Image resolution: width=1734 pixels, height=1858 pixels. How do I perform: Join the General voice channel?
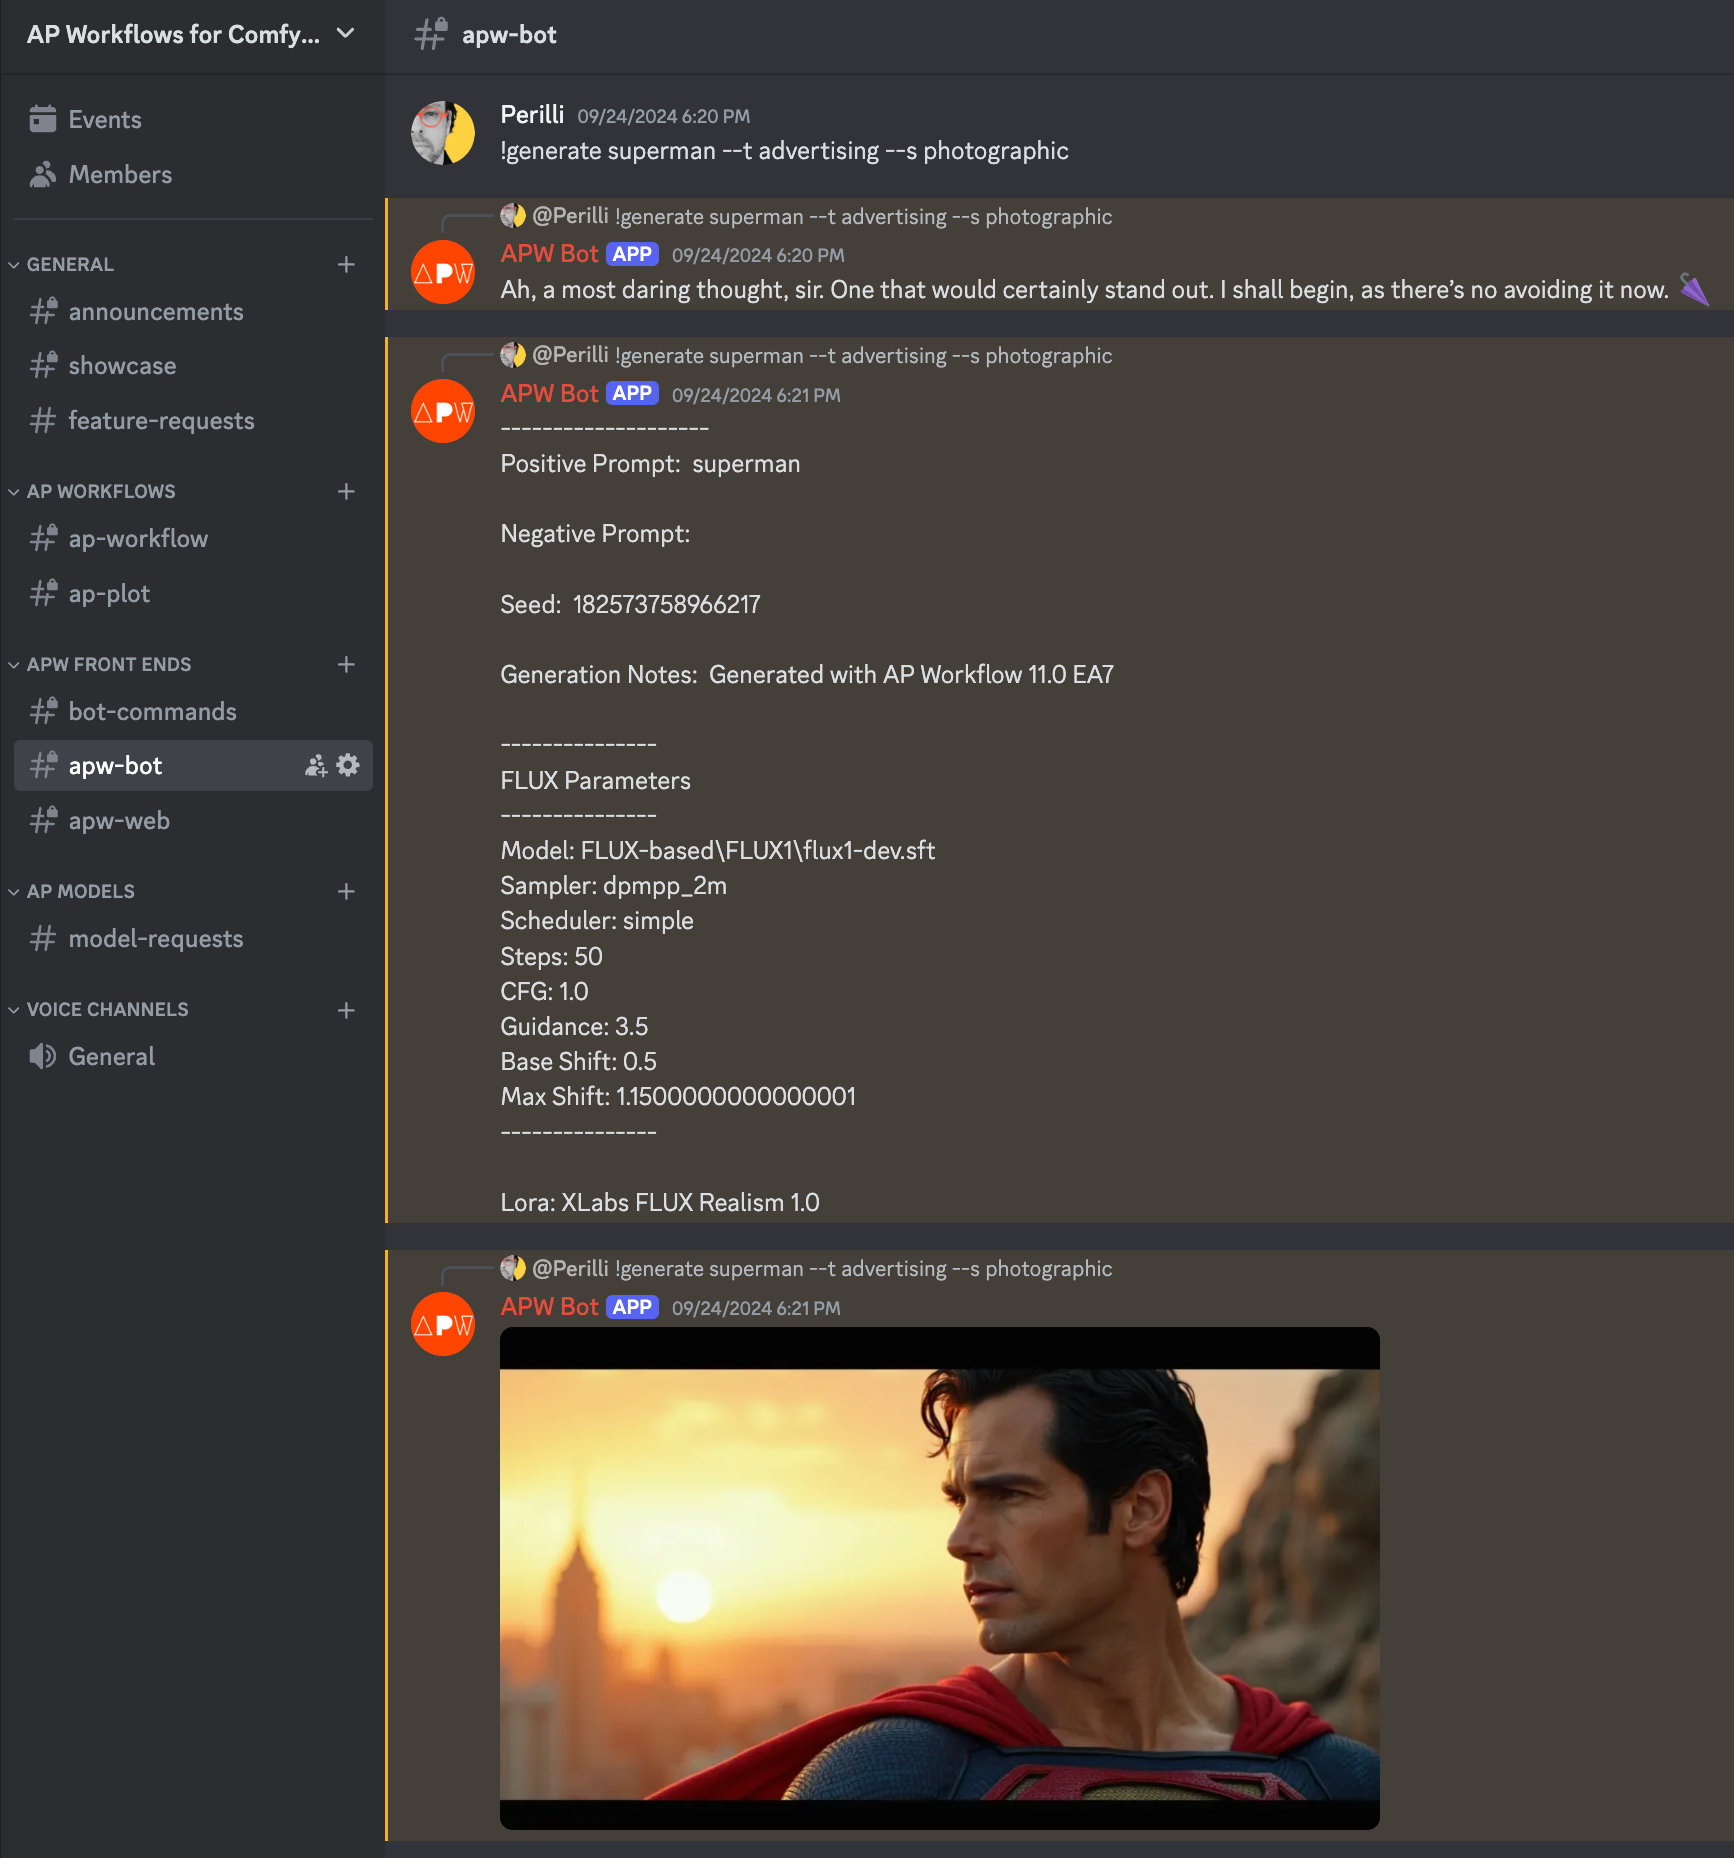pyautogui.click(x=111, y=1056)
